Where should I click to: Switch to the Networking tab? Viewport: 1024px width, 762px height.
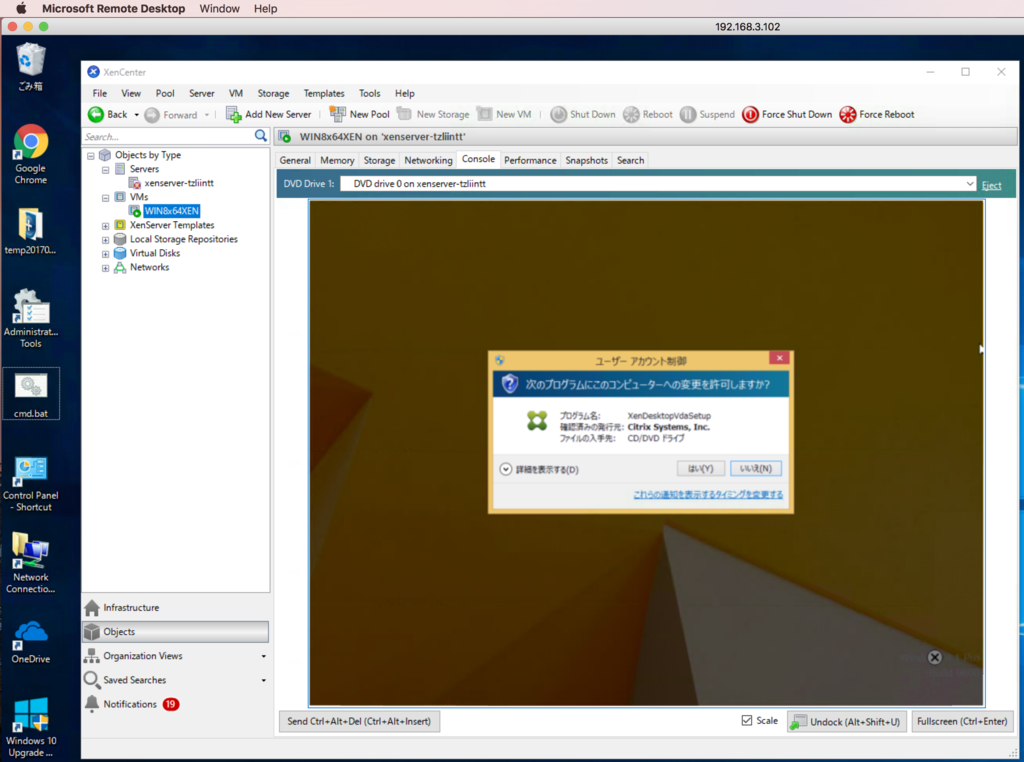point(428,160)
